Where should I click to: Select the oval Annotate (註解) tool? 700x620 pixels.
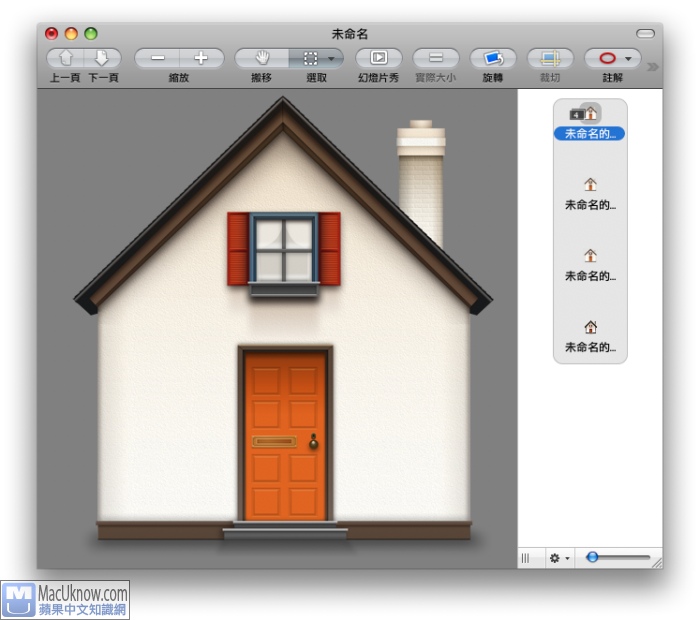tap(606, 58)
